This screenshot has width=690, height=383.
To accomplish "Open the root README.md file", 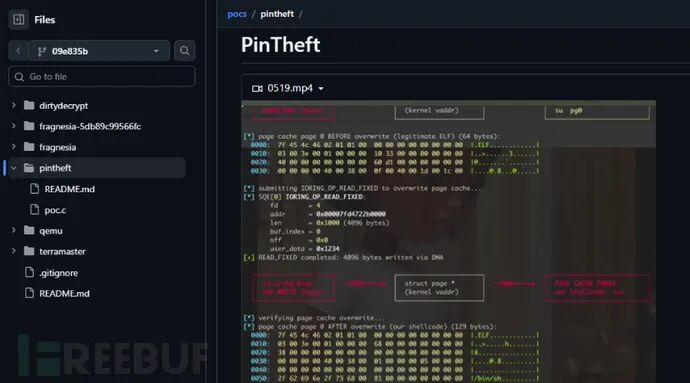I will point(64,294).
